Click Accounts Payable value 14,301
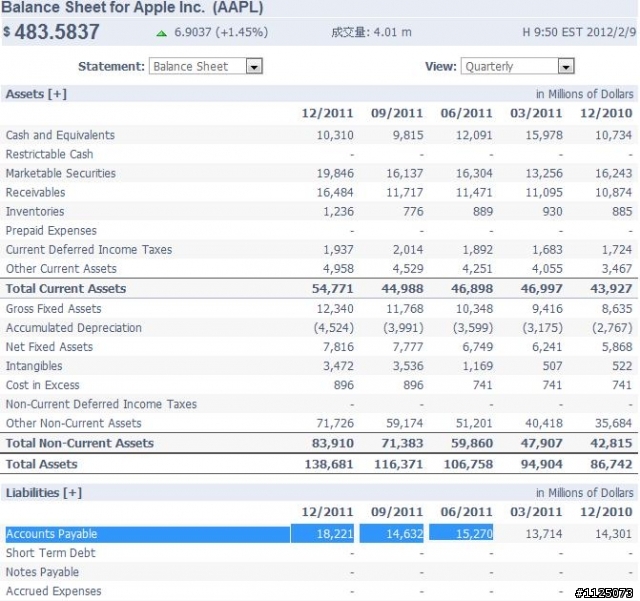The height and width of the screenshot is (601, 640). coord(613,534)
